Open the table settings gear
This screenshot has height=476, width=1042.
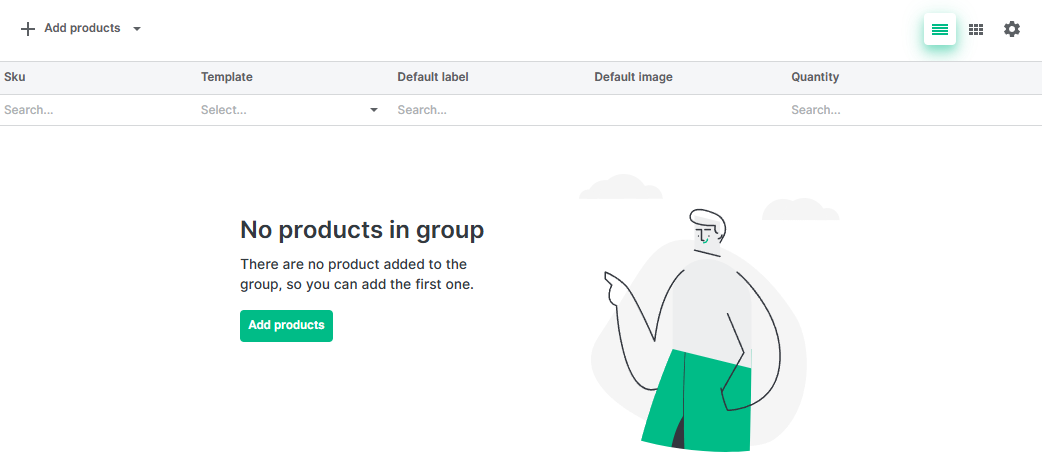point(1012,30)
